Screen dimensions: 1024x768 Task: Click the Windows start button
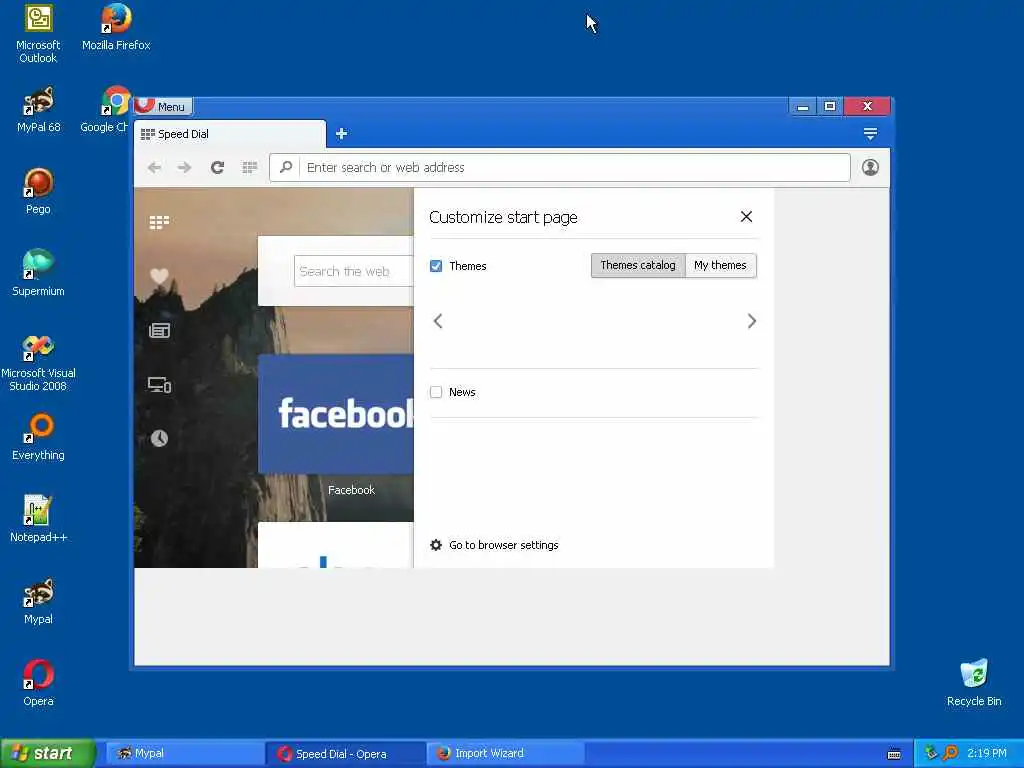pyautogui.click(x=47, y=753)
